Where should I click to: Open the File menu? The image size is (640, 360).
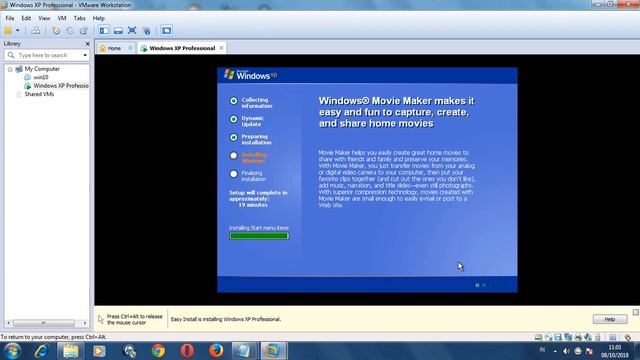pos(9,18)
